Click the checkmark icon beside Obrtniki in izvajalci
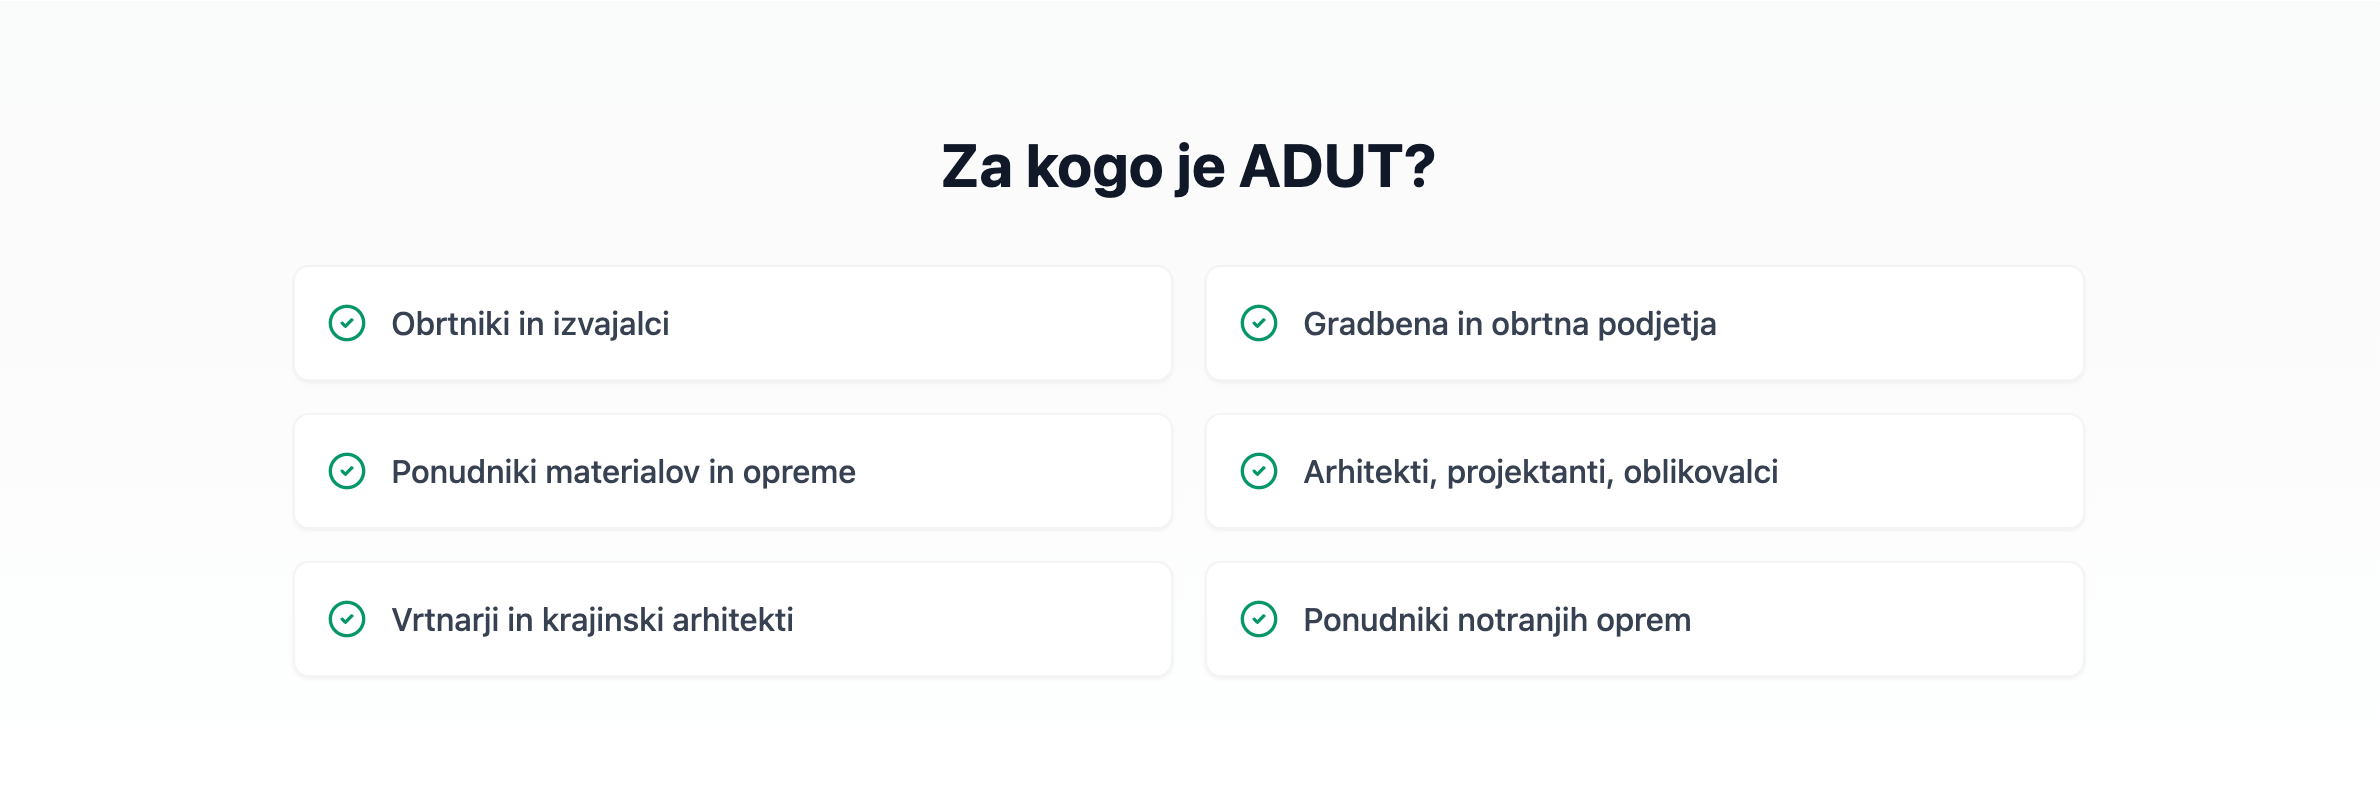This screenshot has width=2380, height=802. click(x=347, y=323)
